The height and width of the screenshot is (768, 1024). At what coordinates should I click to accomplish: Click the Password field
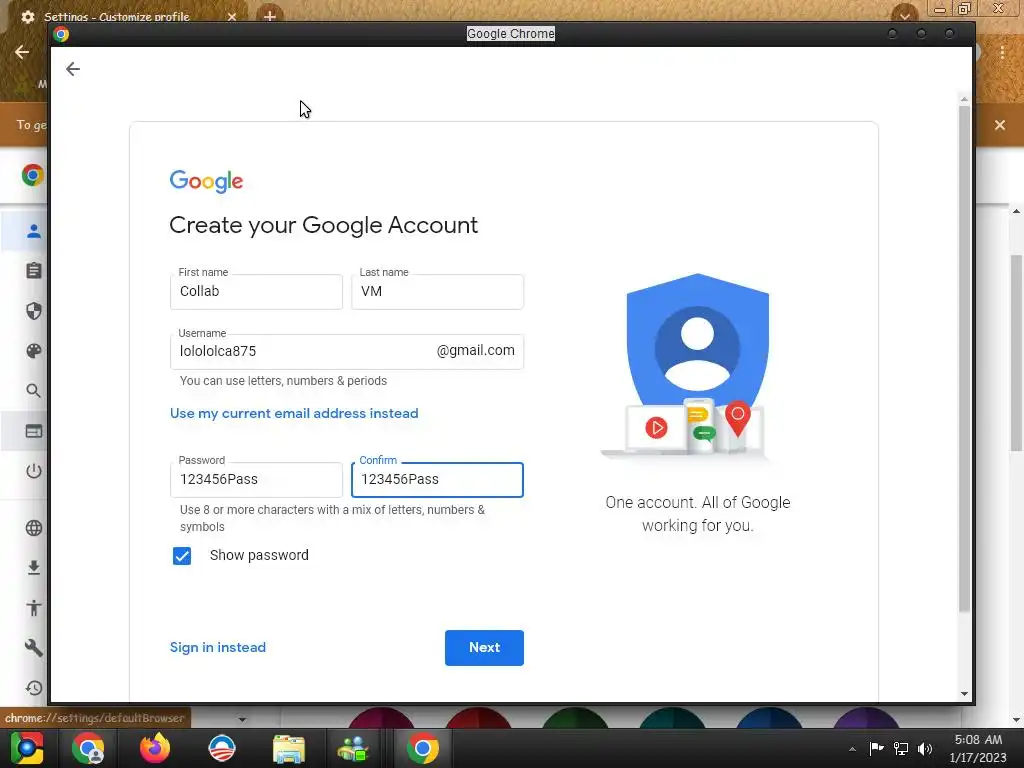[256, 479]
